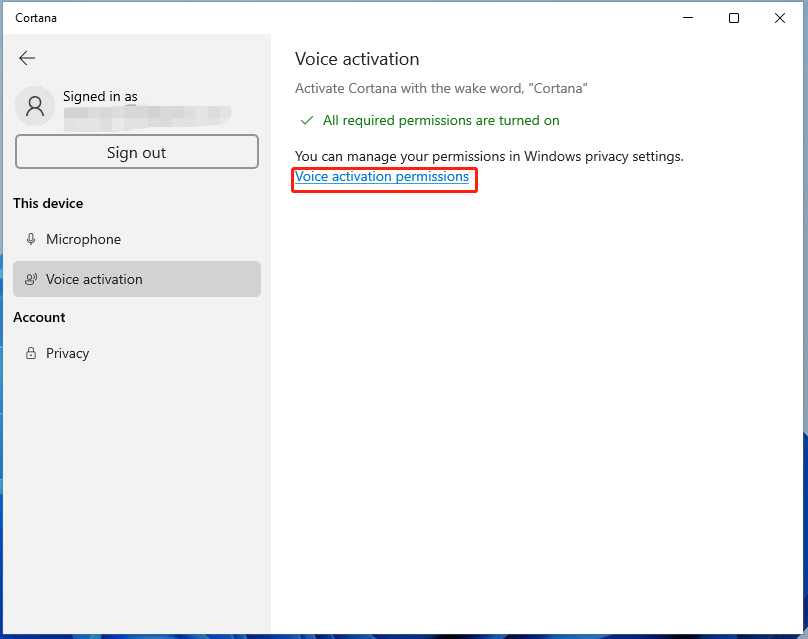The image size is (808, 639).
Task: Click the Windows taskbar at the bottom edge
Action: coord(404,634)
